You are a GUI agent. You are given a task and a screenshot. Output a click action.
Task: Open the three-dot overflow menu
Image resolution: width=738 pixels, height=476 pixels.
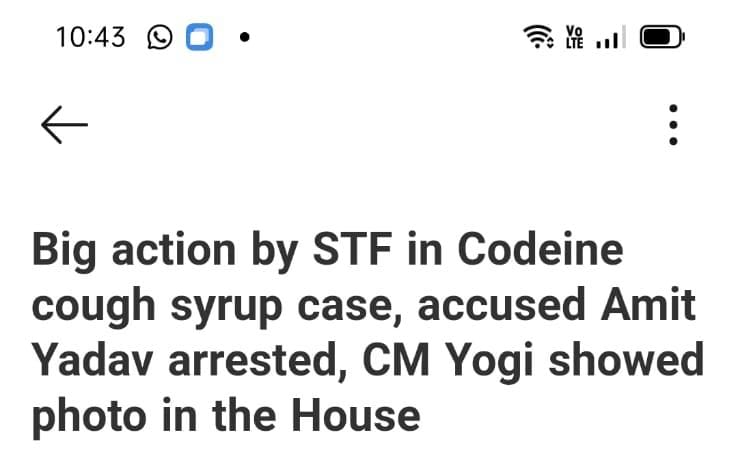pyautogui.click(x=673, y=124)
